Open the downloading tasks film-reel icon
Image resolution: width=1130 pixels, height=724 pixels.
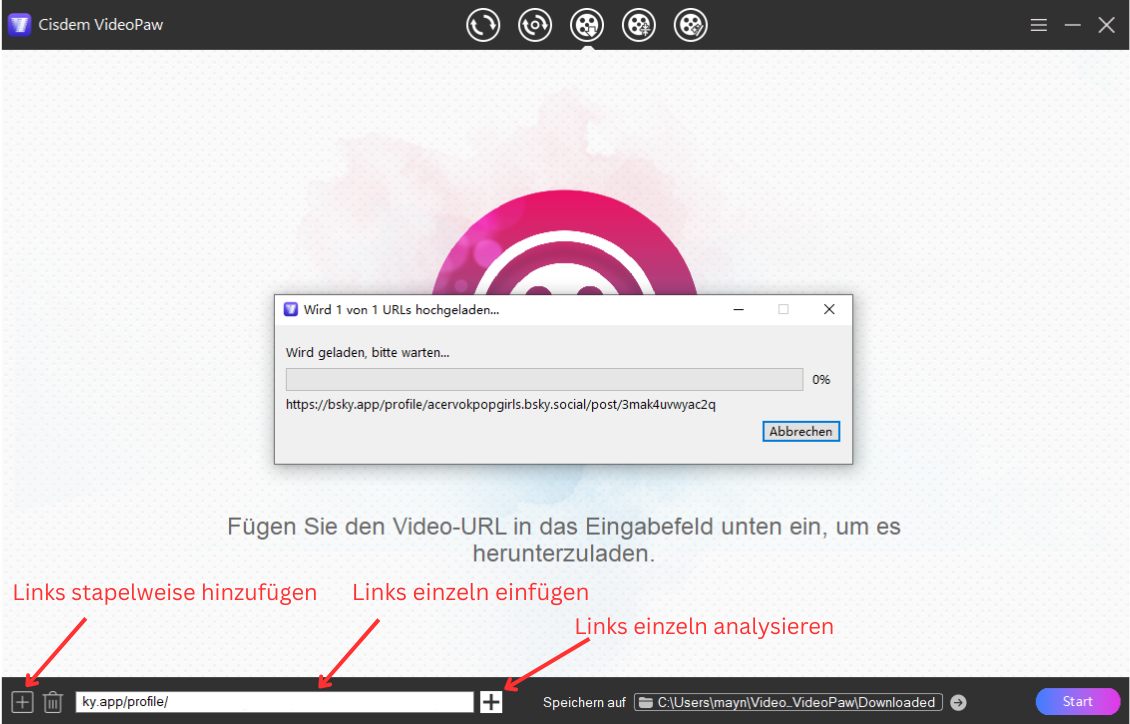click(640, 24)
